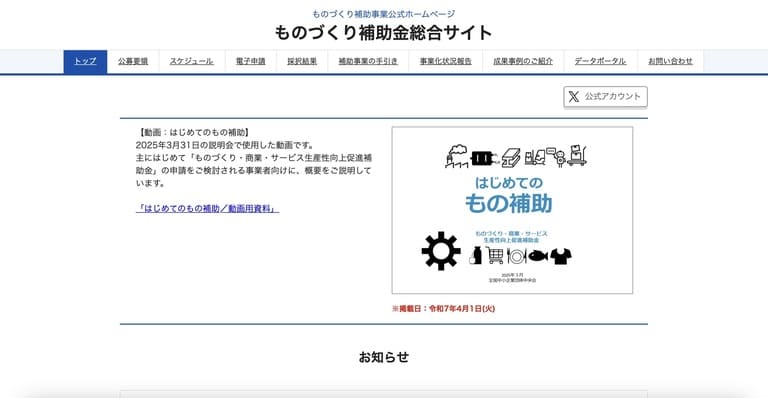Click the ※掲載日：令和7年4月1日(火) note

tap(443, 308)
